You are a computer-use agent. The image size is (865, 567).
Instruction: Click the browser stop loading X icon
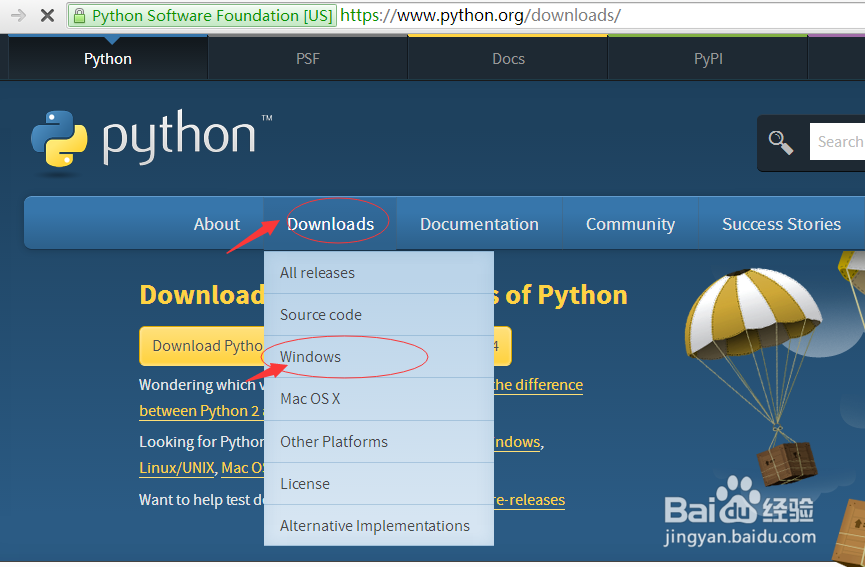(47, 15)
